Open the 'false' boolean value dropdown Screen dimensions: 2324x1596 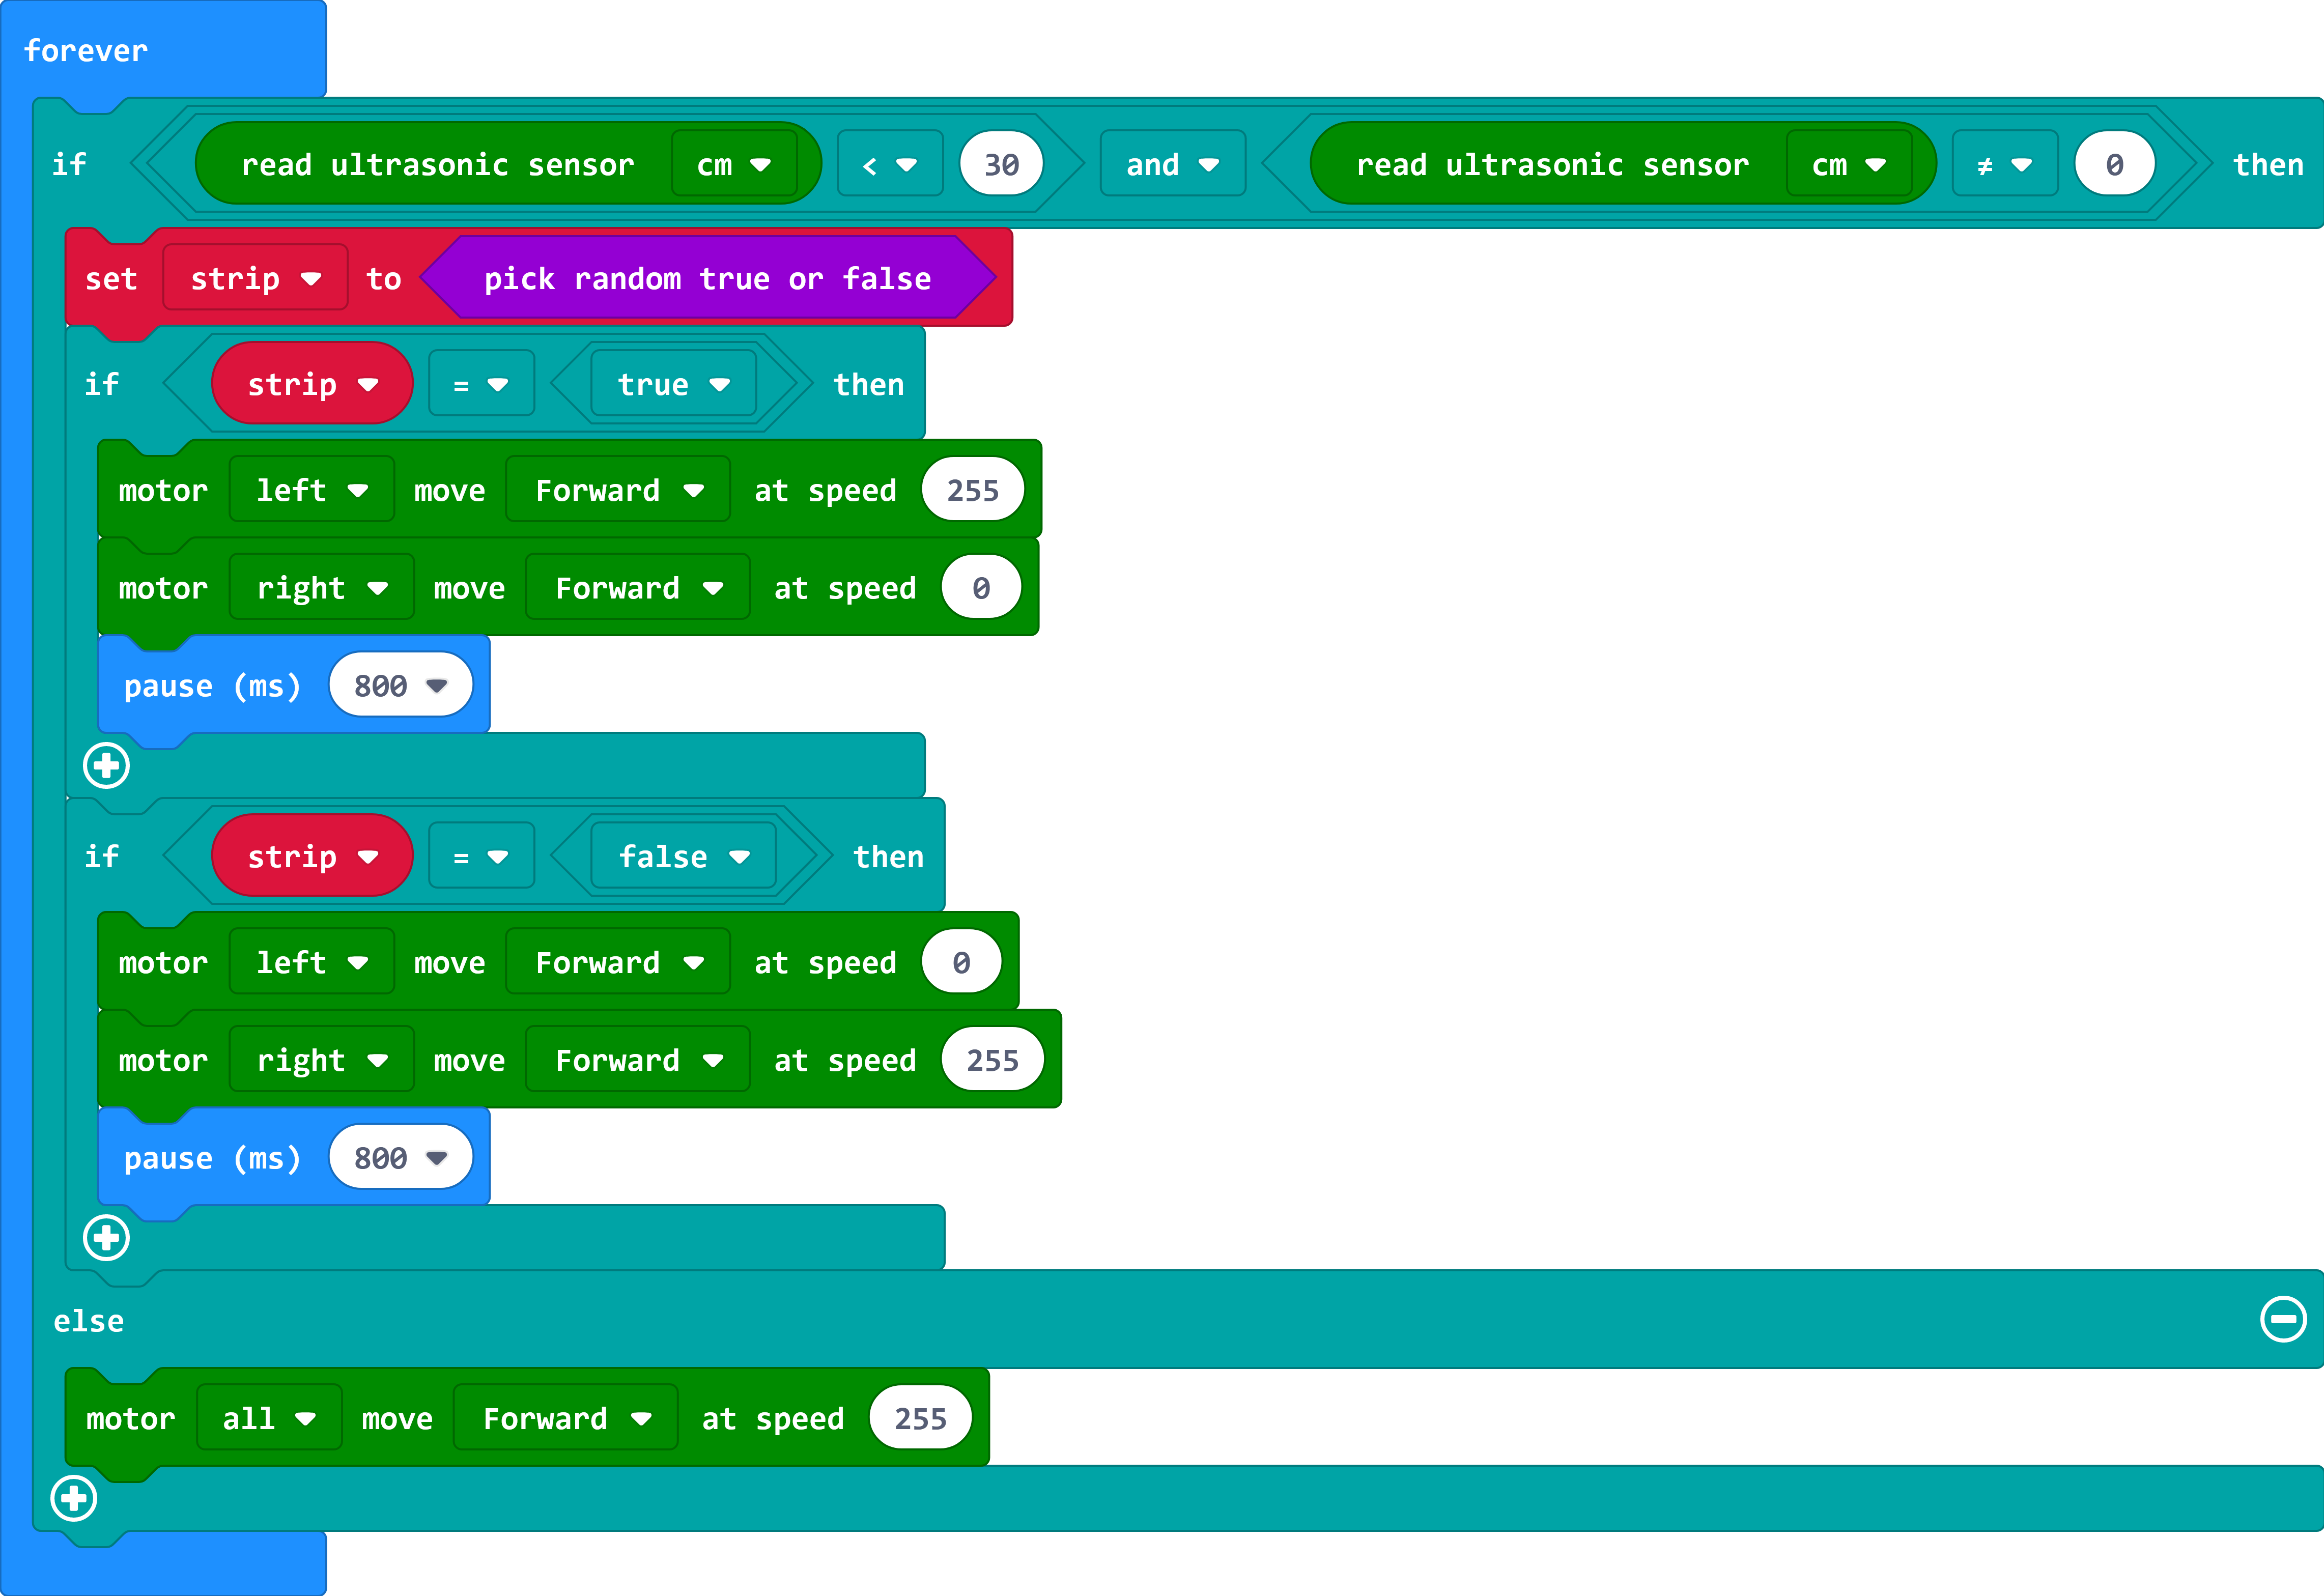click(683, 856)
